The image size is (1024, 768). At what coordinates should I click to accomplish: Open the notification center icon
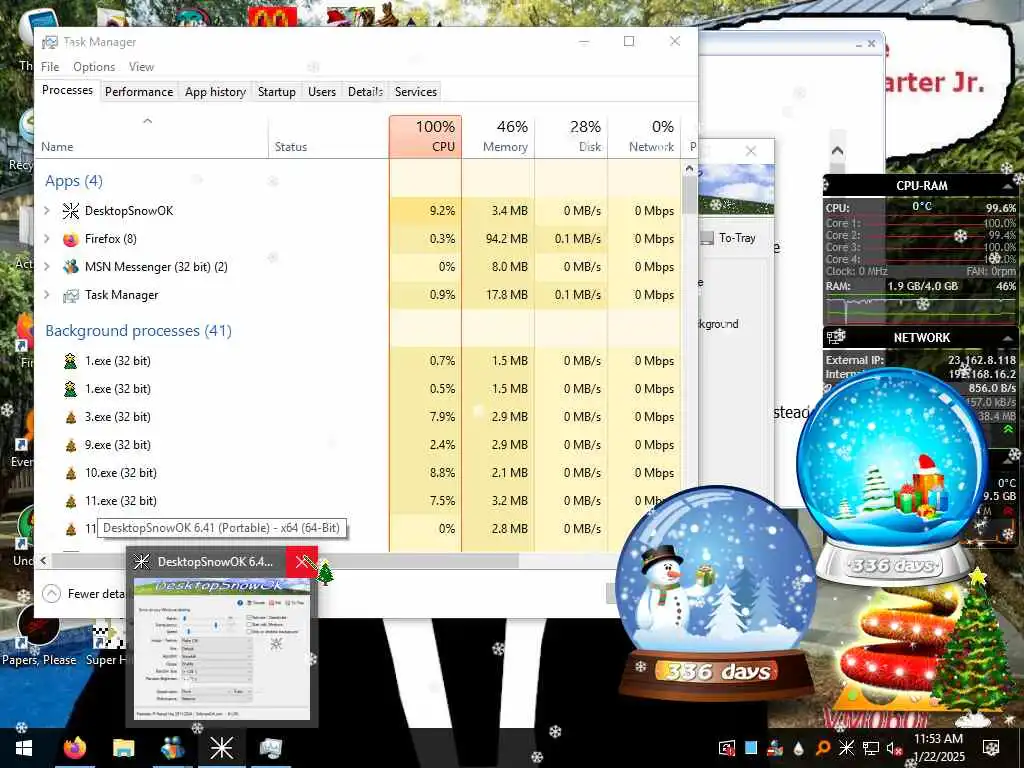point(991,748)
